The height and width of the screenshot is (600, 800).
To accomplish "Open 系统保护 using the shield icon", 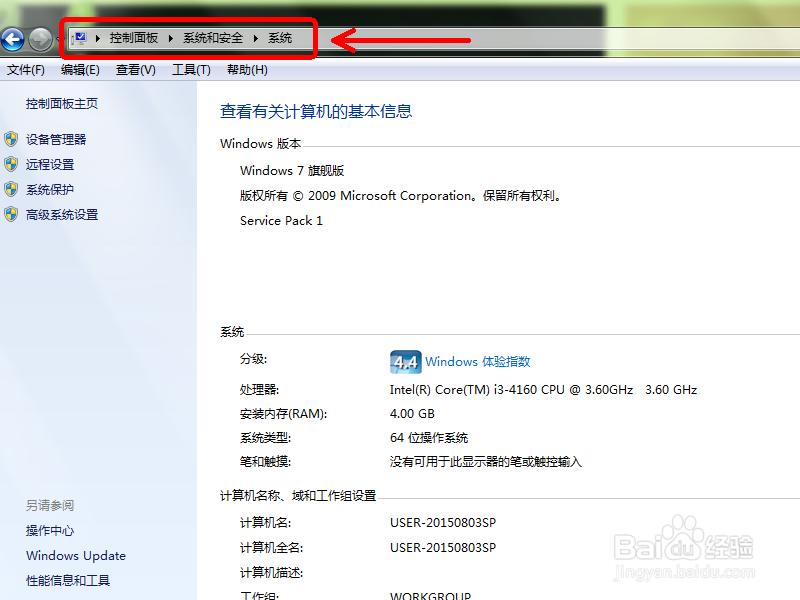I will click(13, 189).
